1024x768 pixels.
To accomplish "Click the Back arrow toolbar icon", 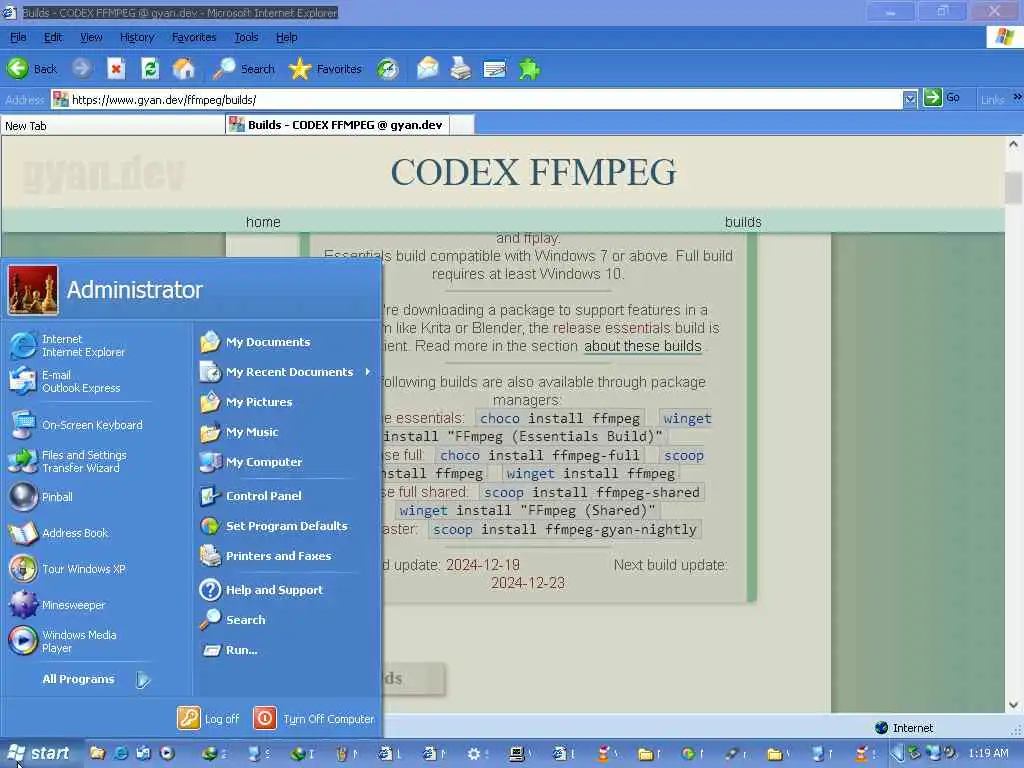I will pyautogui.click(x=18, y=69).
